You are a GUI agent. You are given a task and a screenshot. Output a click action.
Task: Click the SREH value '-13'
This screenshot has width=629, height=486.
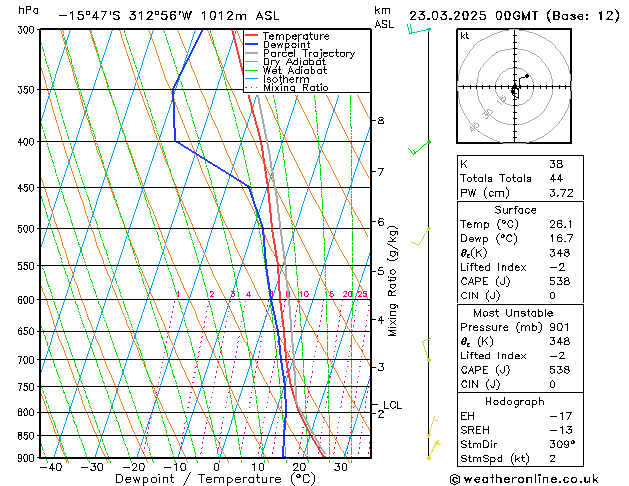tap(561, 430)
